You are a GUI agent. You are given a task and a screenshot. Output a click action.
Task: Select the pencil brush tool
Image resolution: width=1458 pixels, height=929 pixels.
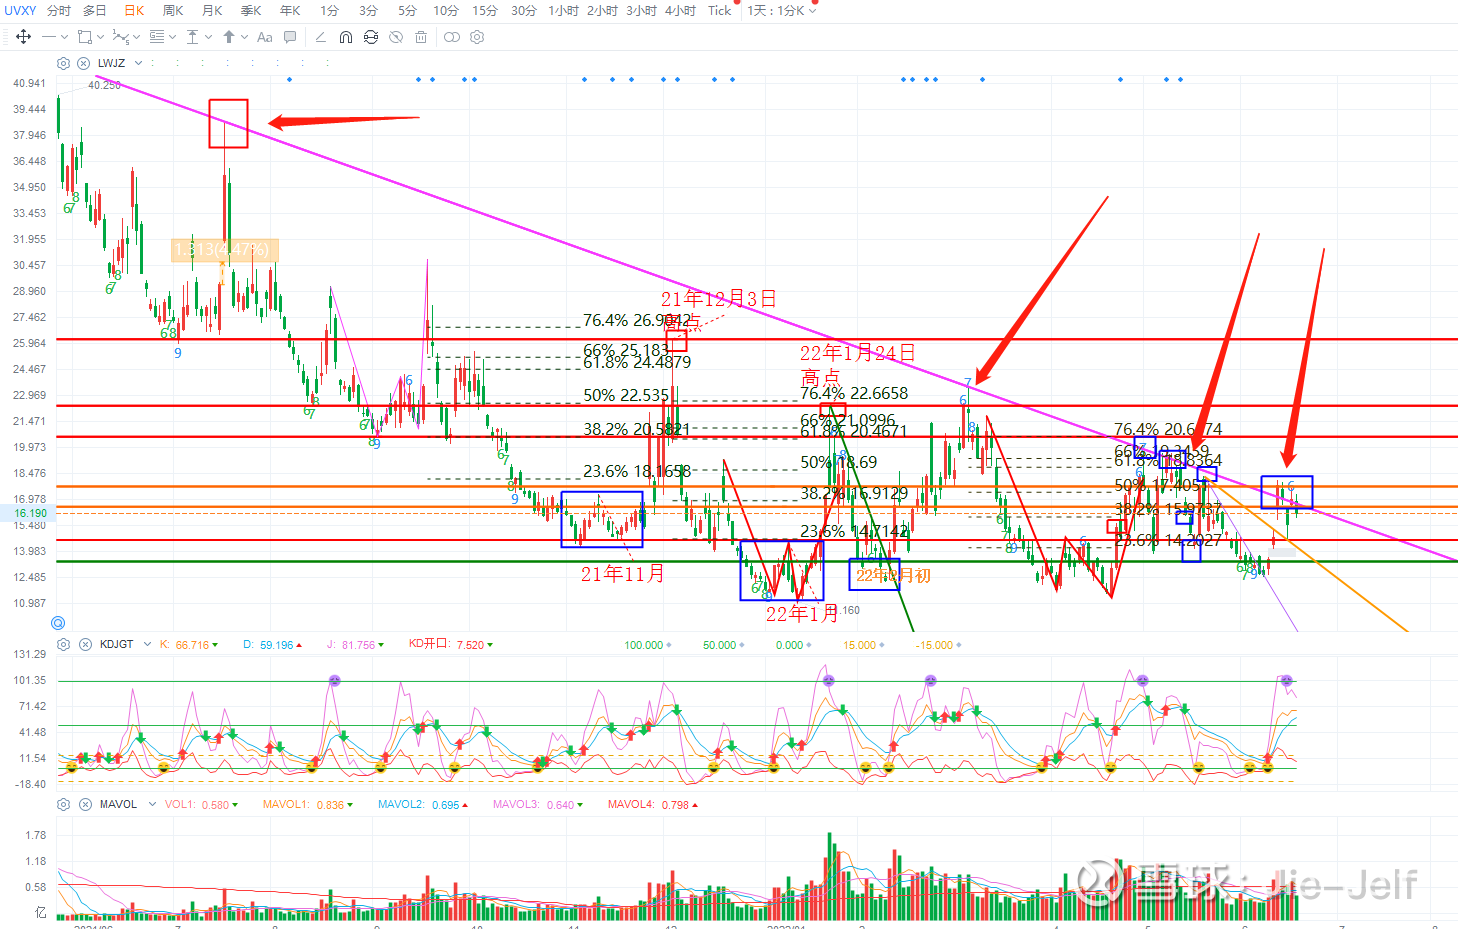click(x=320, y=37)
